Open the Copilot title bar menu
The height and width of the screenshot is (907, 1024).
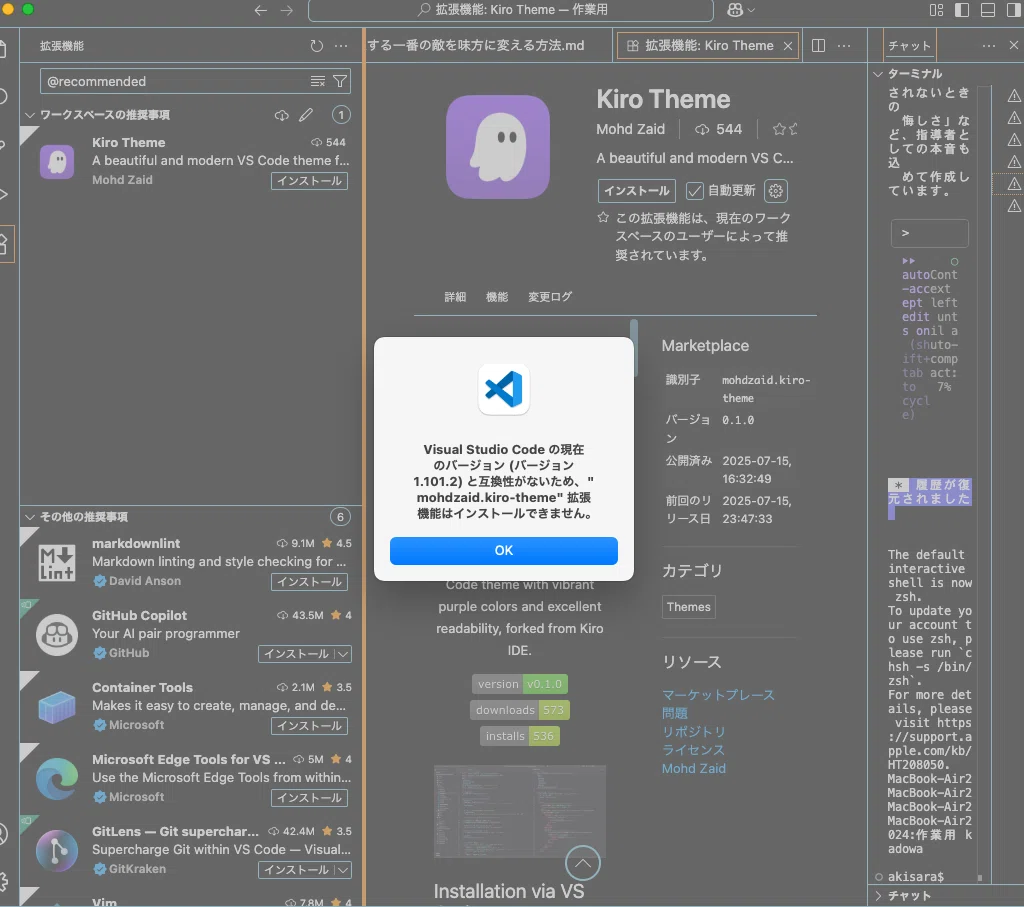741,10
